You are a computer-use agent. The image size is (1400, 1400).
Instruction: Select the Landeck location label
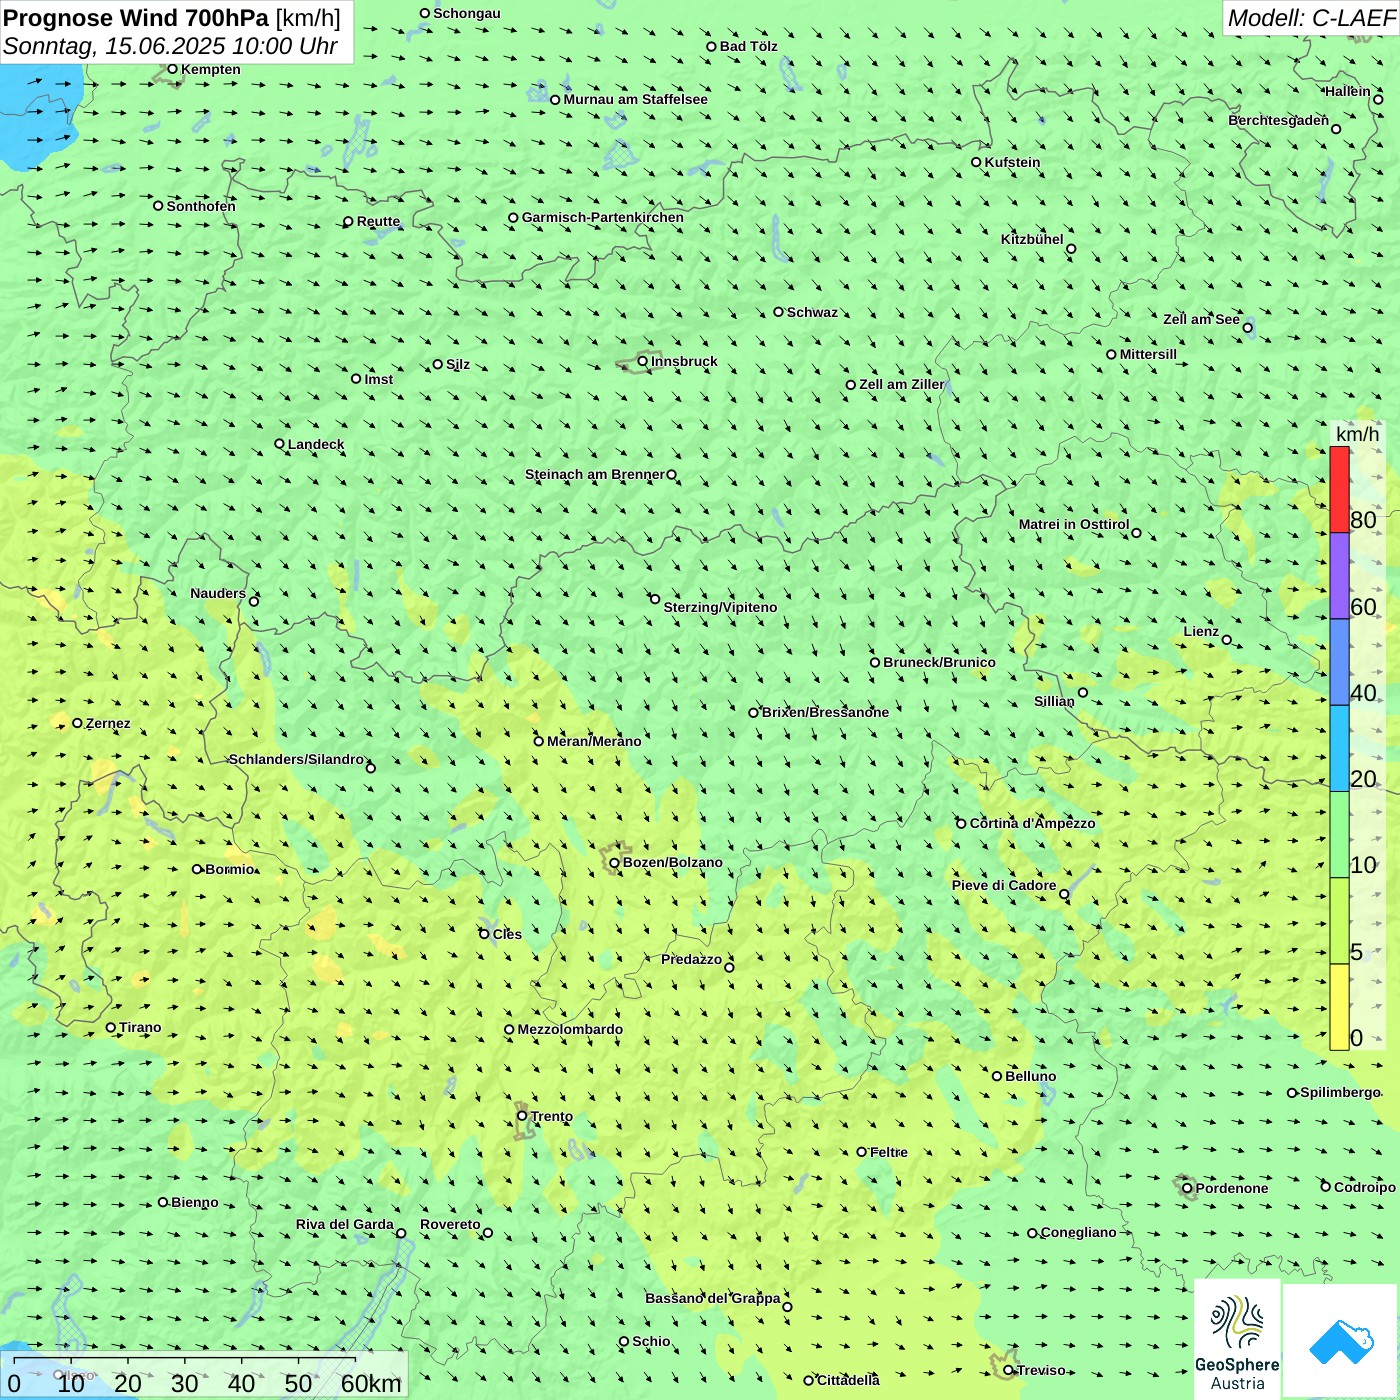pos(316,444)
